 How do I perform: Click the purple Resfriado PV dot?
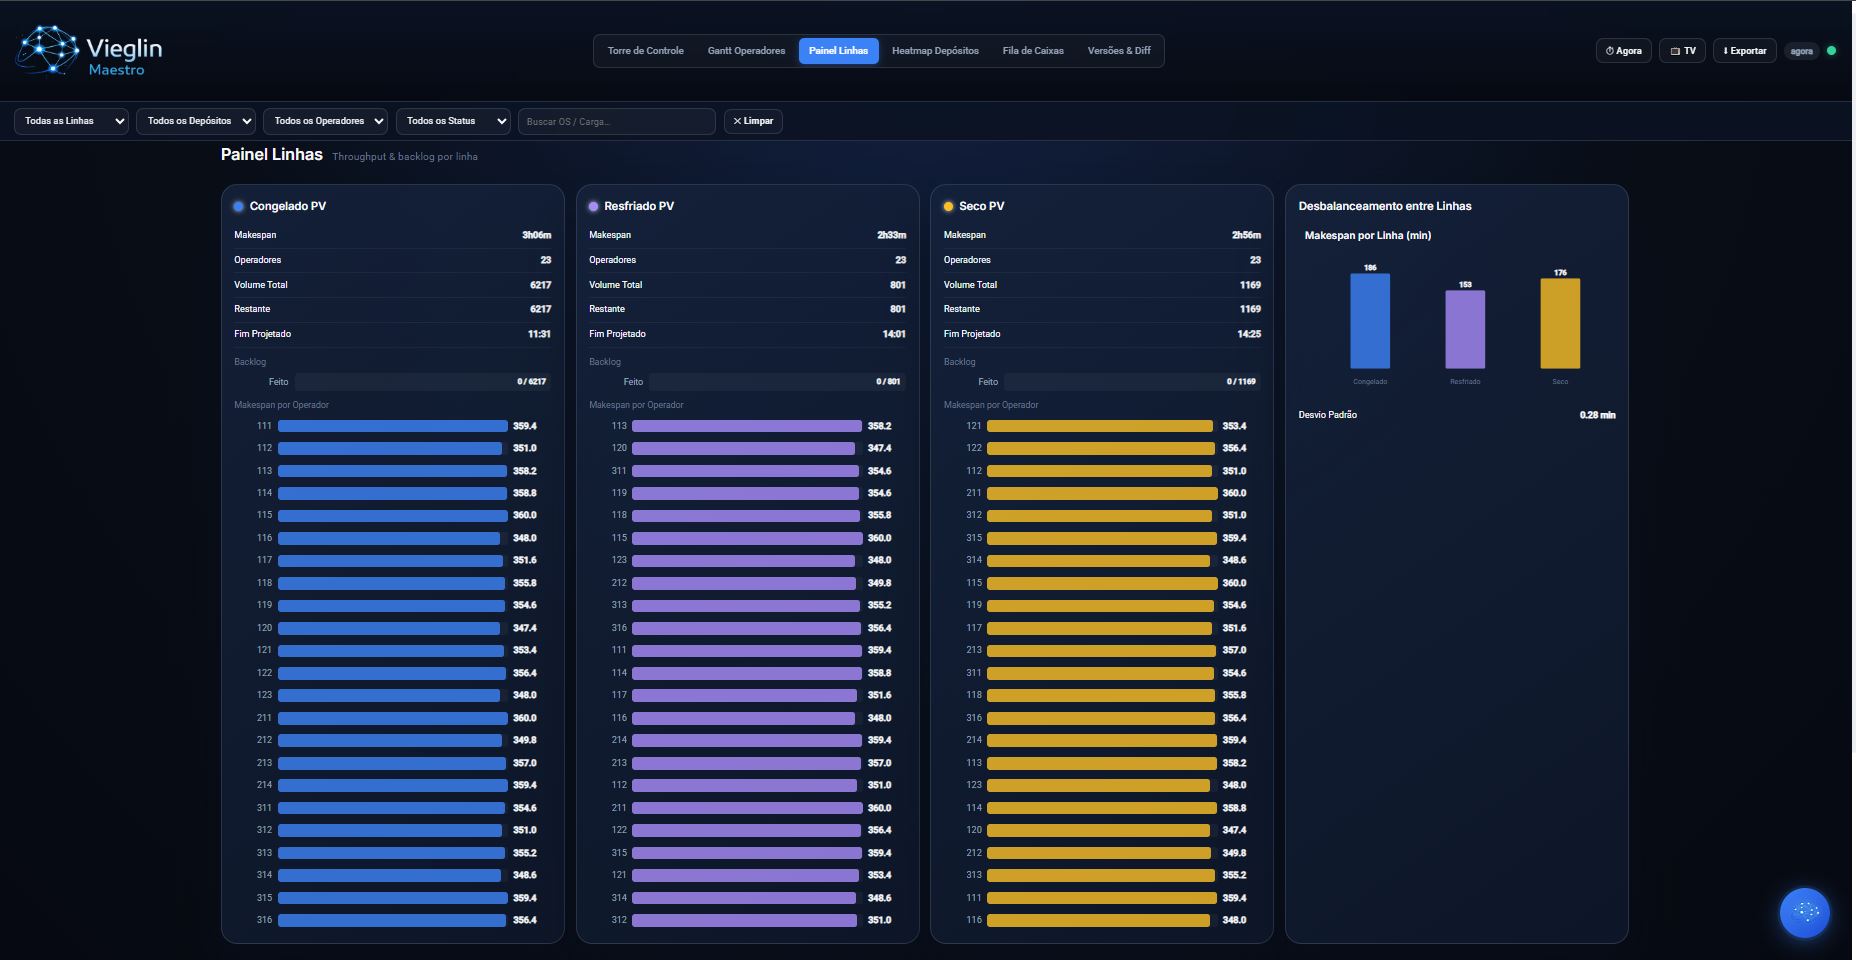point(593,207)
